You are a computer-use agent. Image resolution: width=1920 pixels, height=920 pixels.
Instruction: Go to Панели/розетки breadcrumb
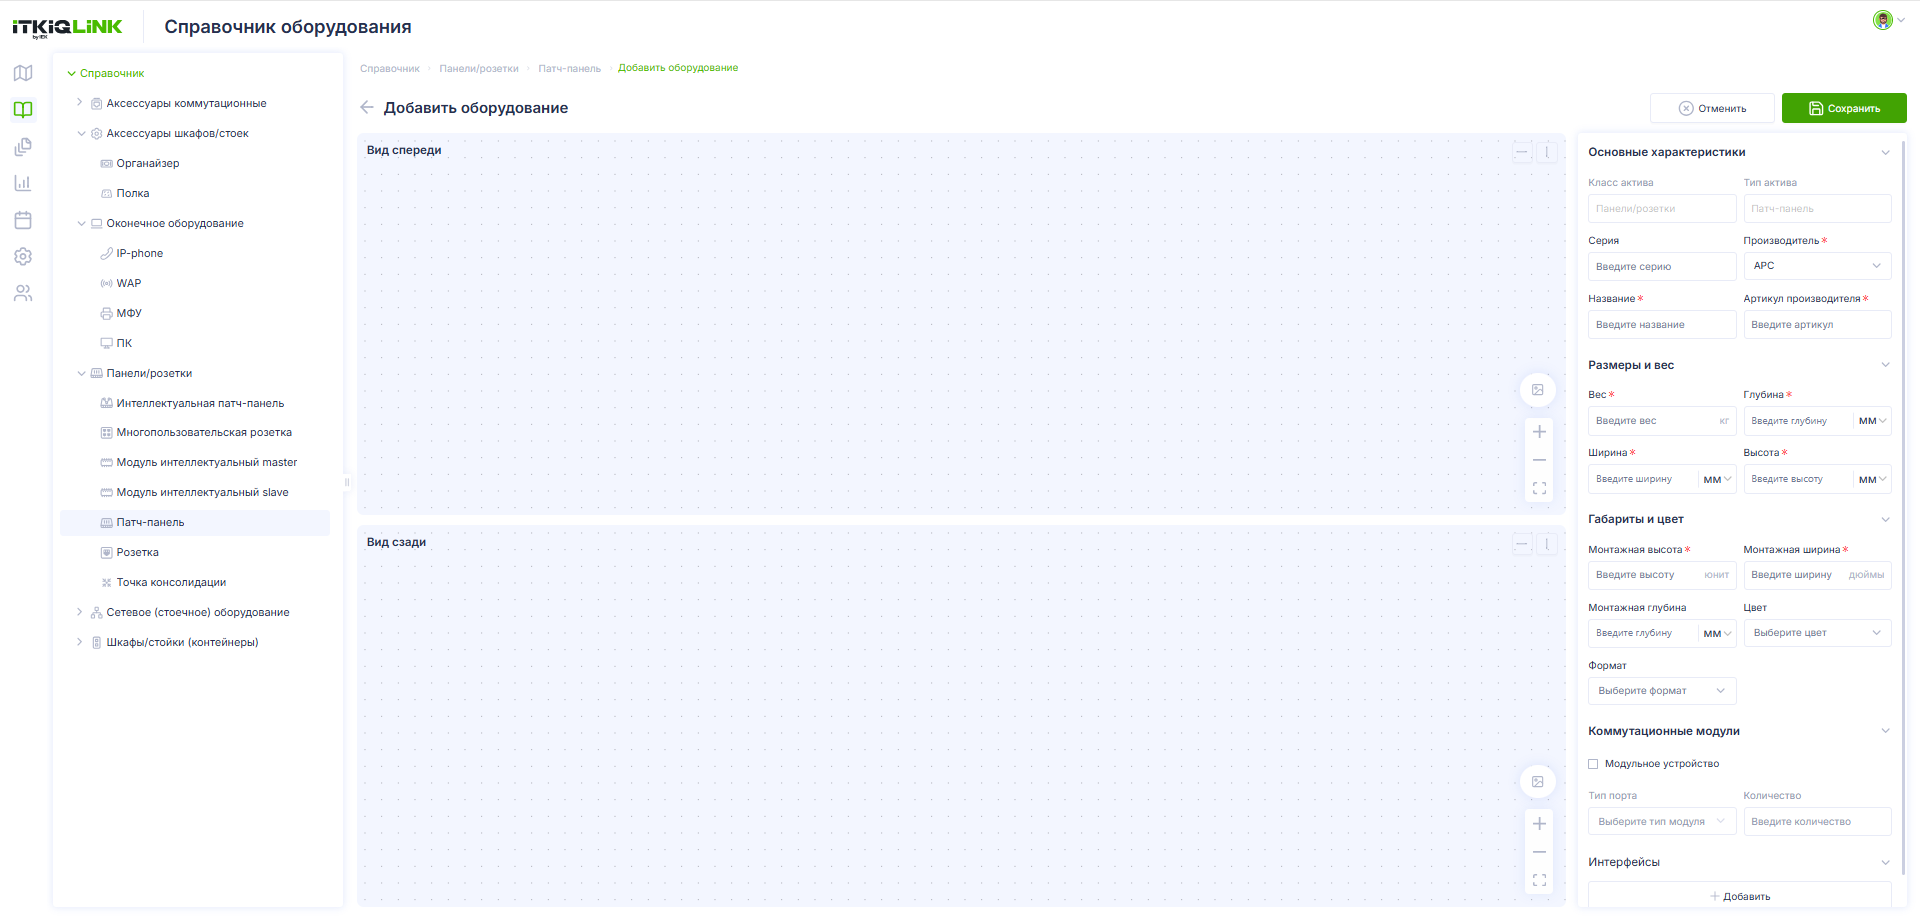[x=479, y=69]
